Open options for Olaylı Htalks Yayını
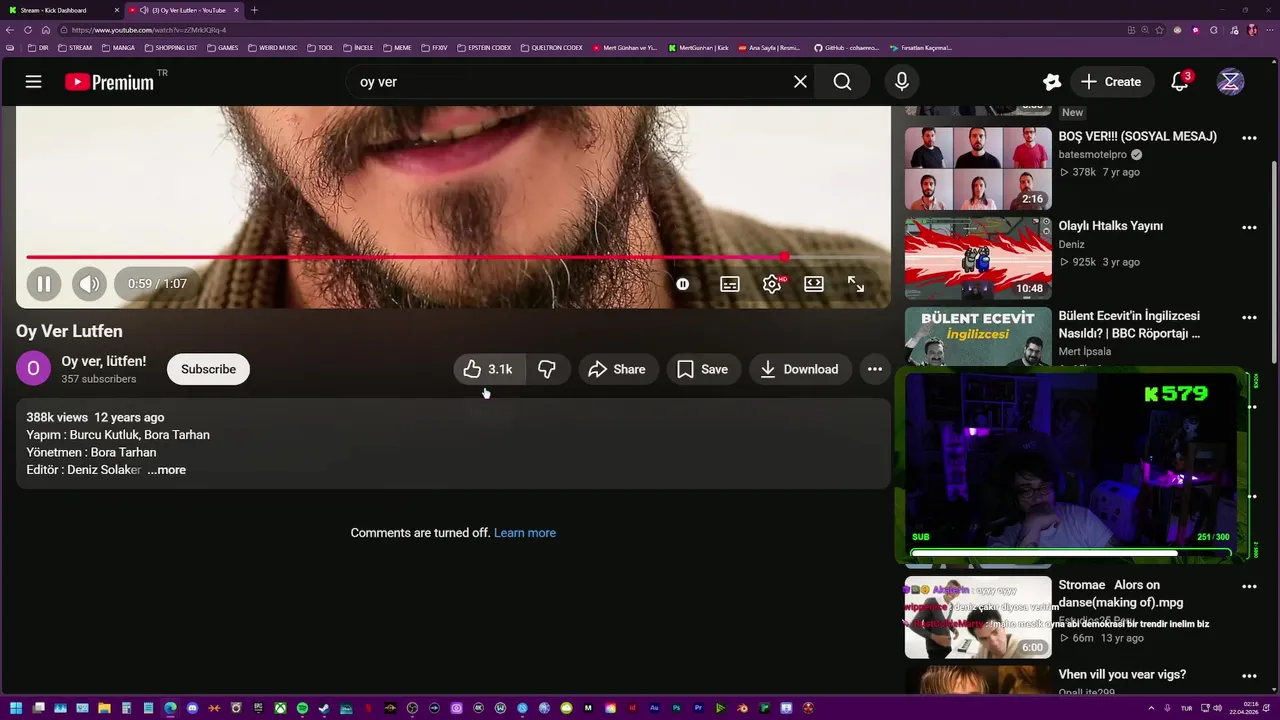Viewport: 1280px width, 720px height. click(1249, 228)
